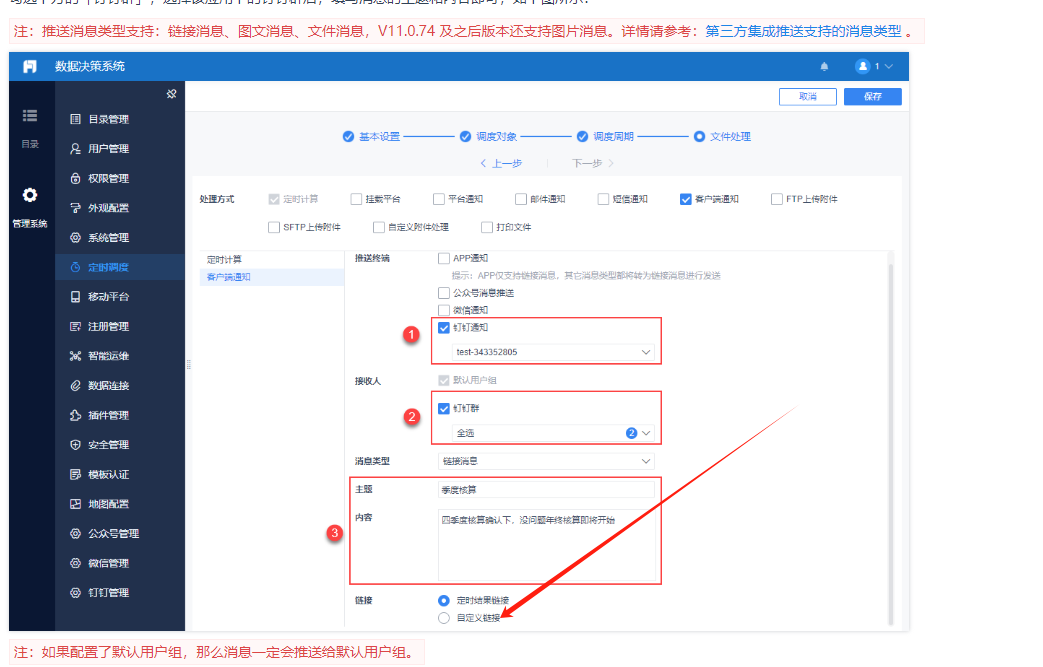Image resolution: width=1043 pixels, height=667 pixels.
Task: Click the 下一步 link
Action: (593, 163)
